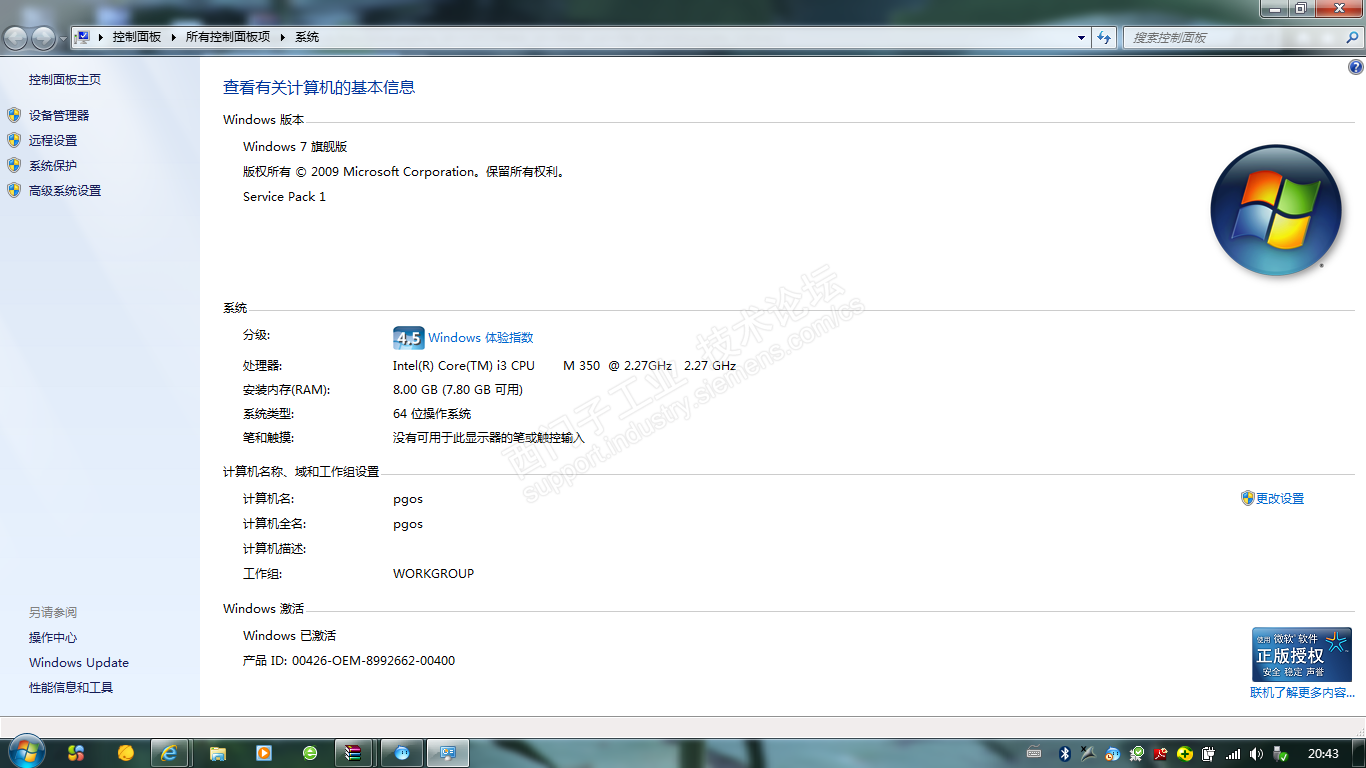Screen dimensions: 1366x768
Task: Click the 8.00 GB installed memory value
Action: click(458, 390)
